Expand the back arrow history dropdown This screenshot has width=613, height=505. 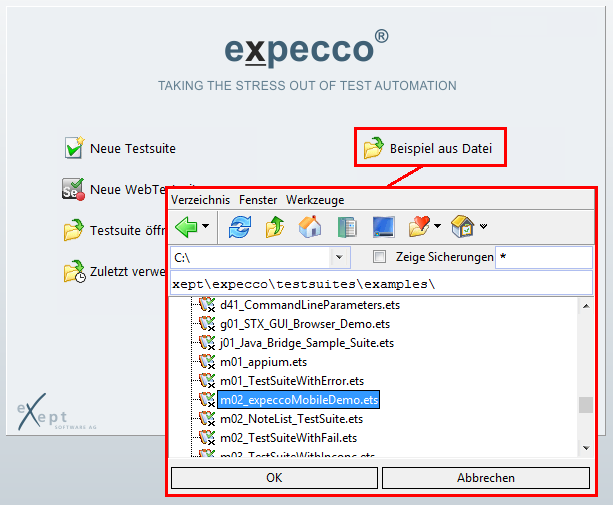pos(206,227)
